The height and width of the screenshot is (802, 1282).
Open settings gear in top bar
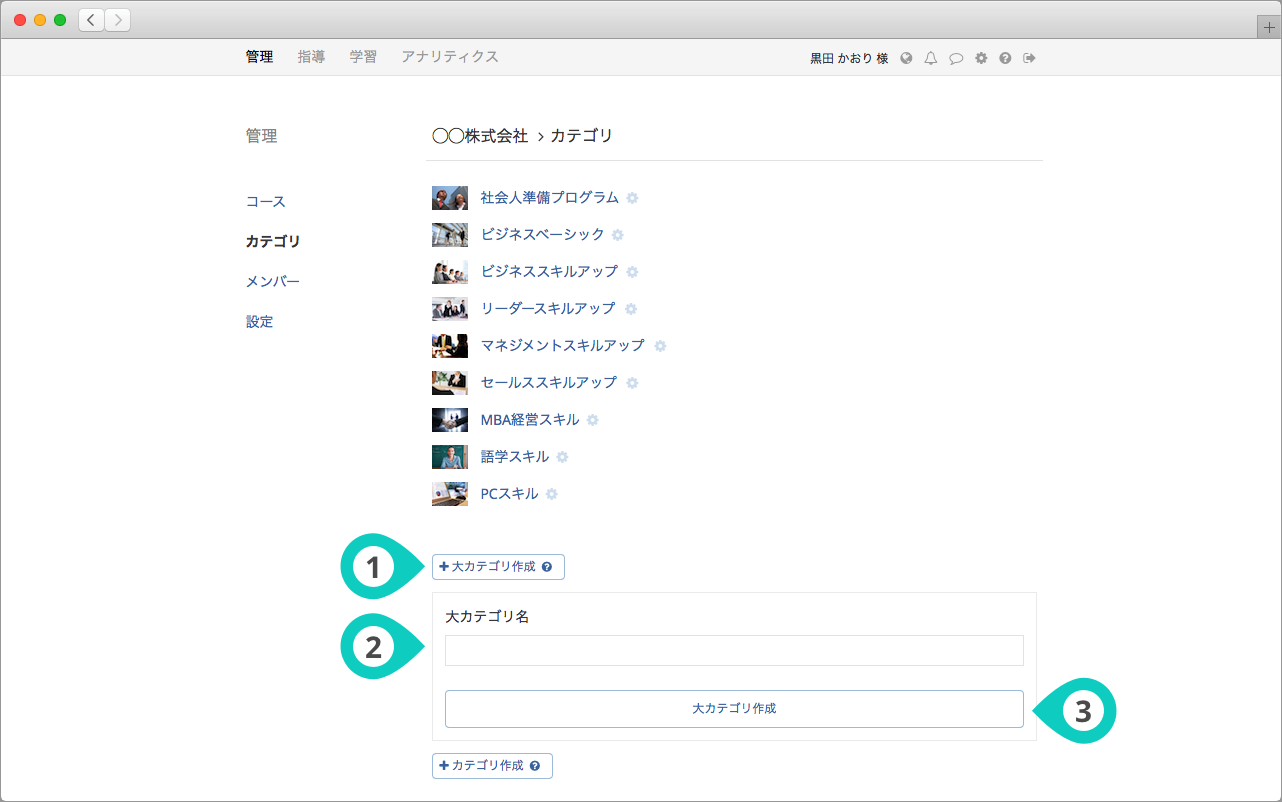coord(981,58)
